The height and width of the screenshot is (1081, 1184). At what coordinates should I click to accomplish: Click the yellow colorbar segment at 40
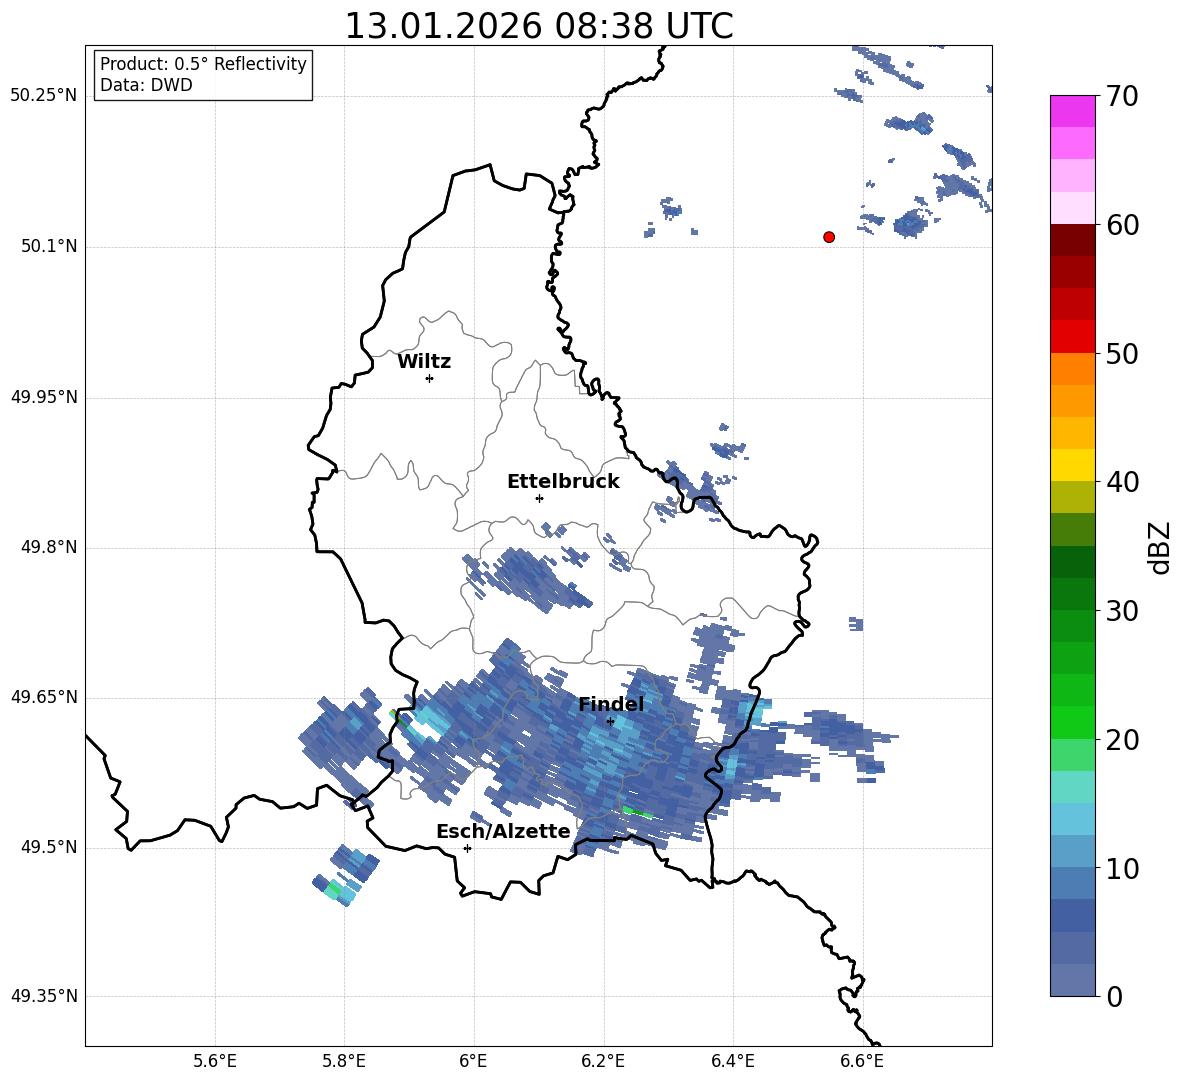point(1073,465)
